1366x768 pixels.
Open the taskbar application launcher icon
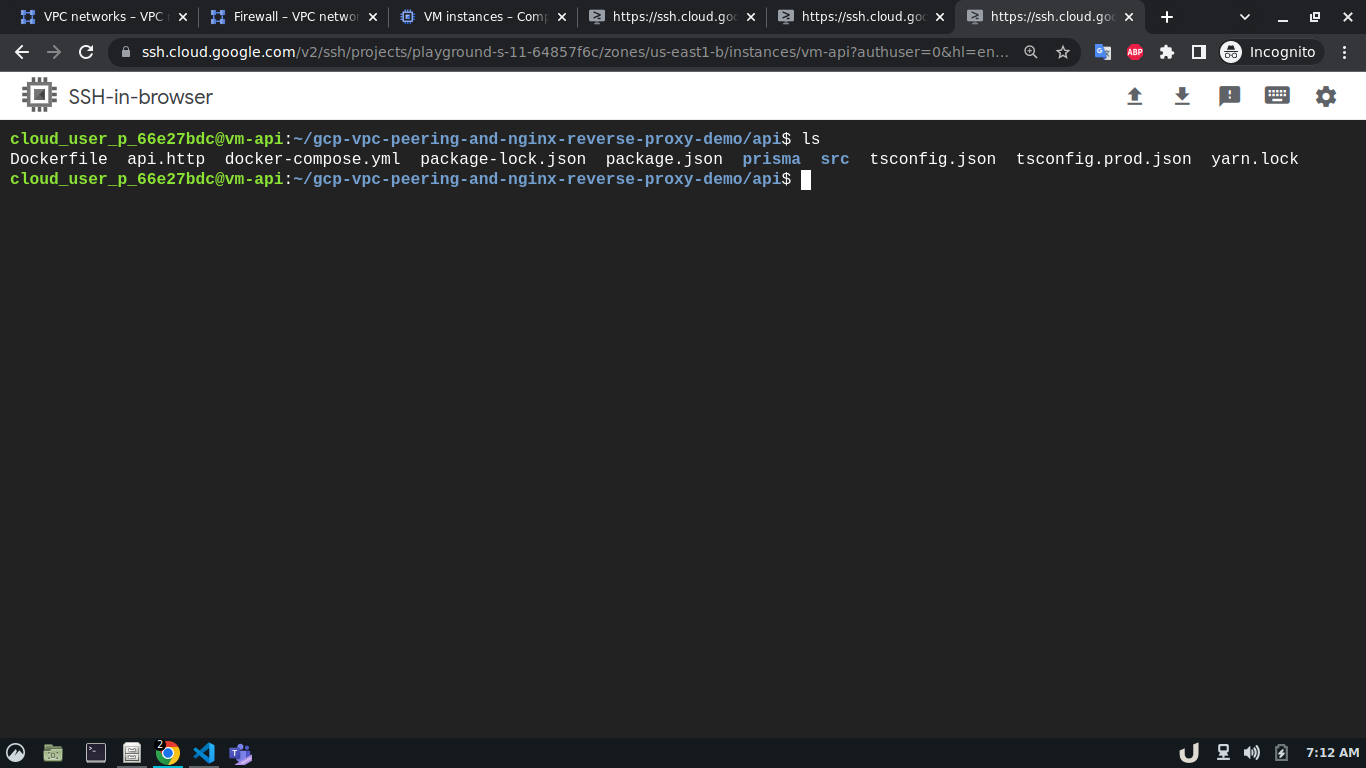15,753
